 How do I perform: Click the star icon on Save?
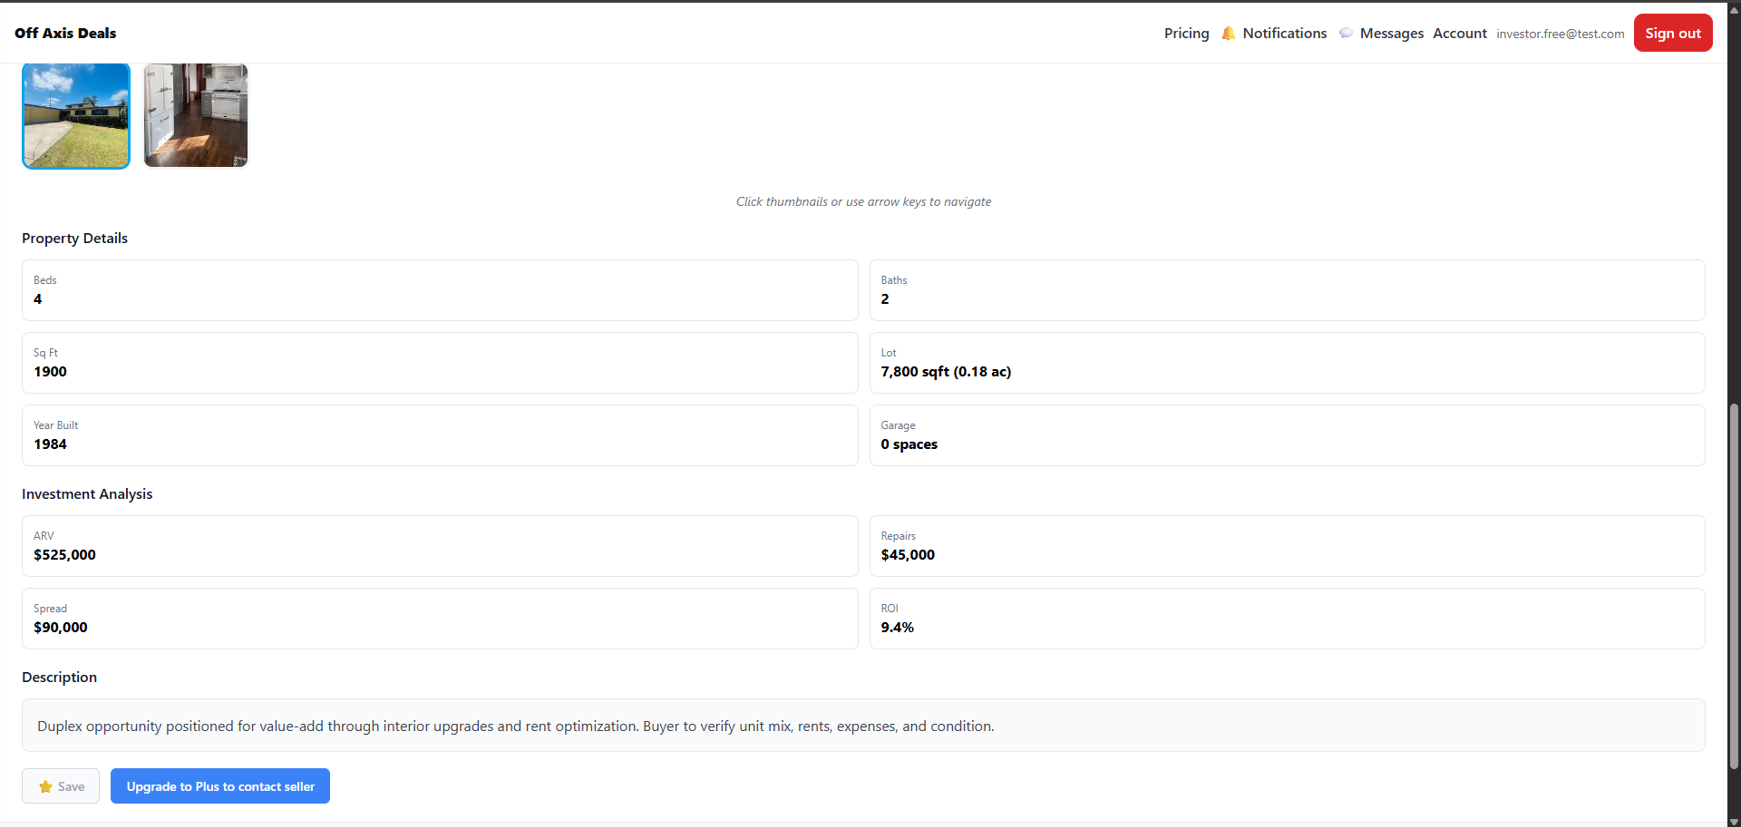pyautogui.click(x=45, y=787)
